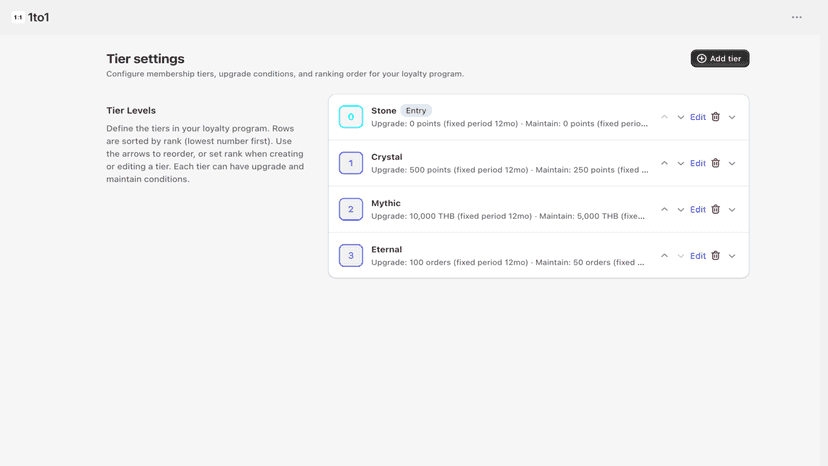
Task: Select the Mythic tier name
Action: coord(386,203)
